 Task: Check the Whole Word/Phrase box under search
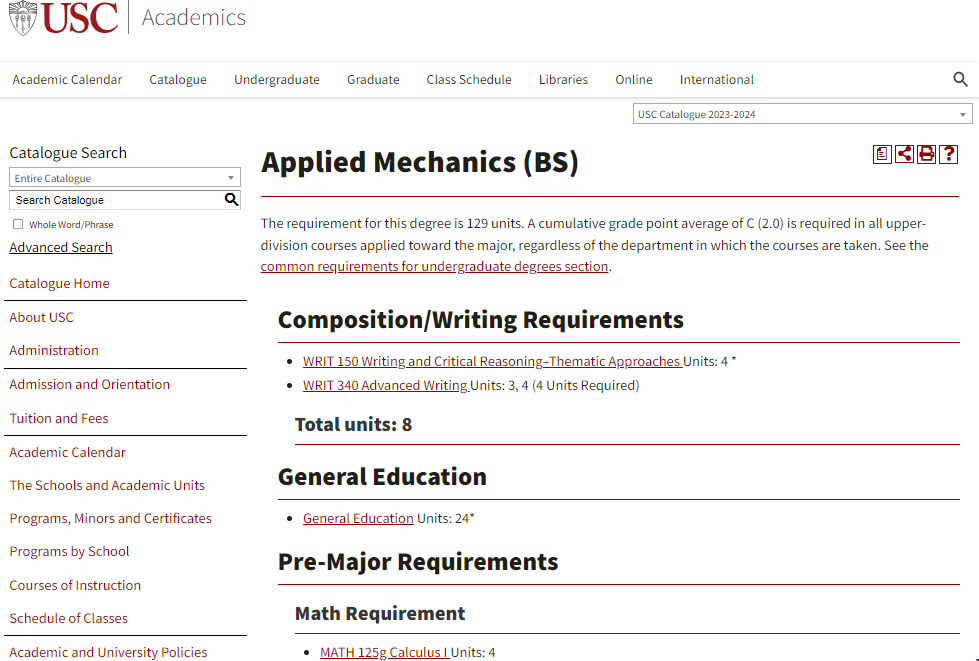[x=17, y=222]
